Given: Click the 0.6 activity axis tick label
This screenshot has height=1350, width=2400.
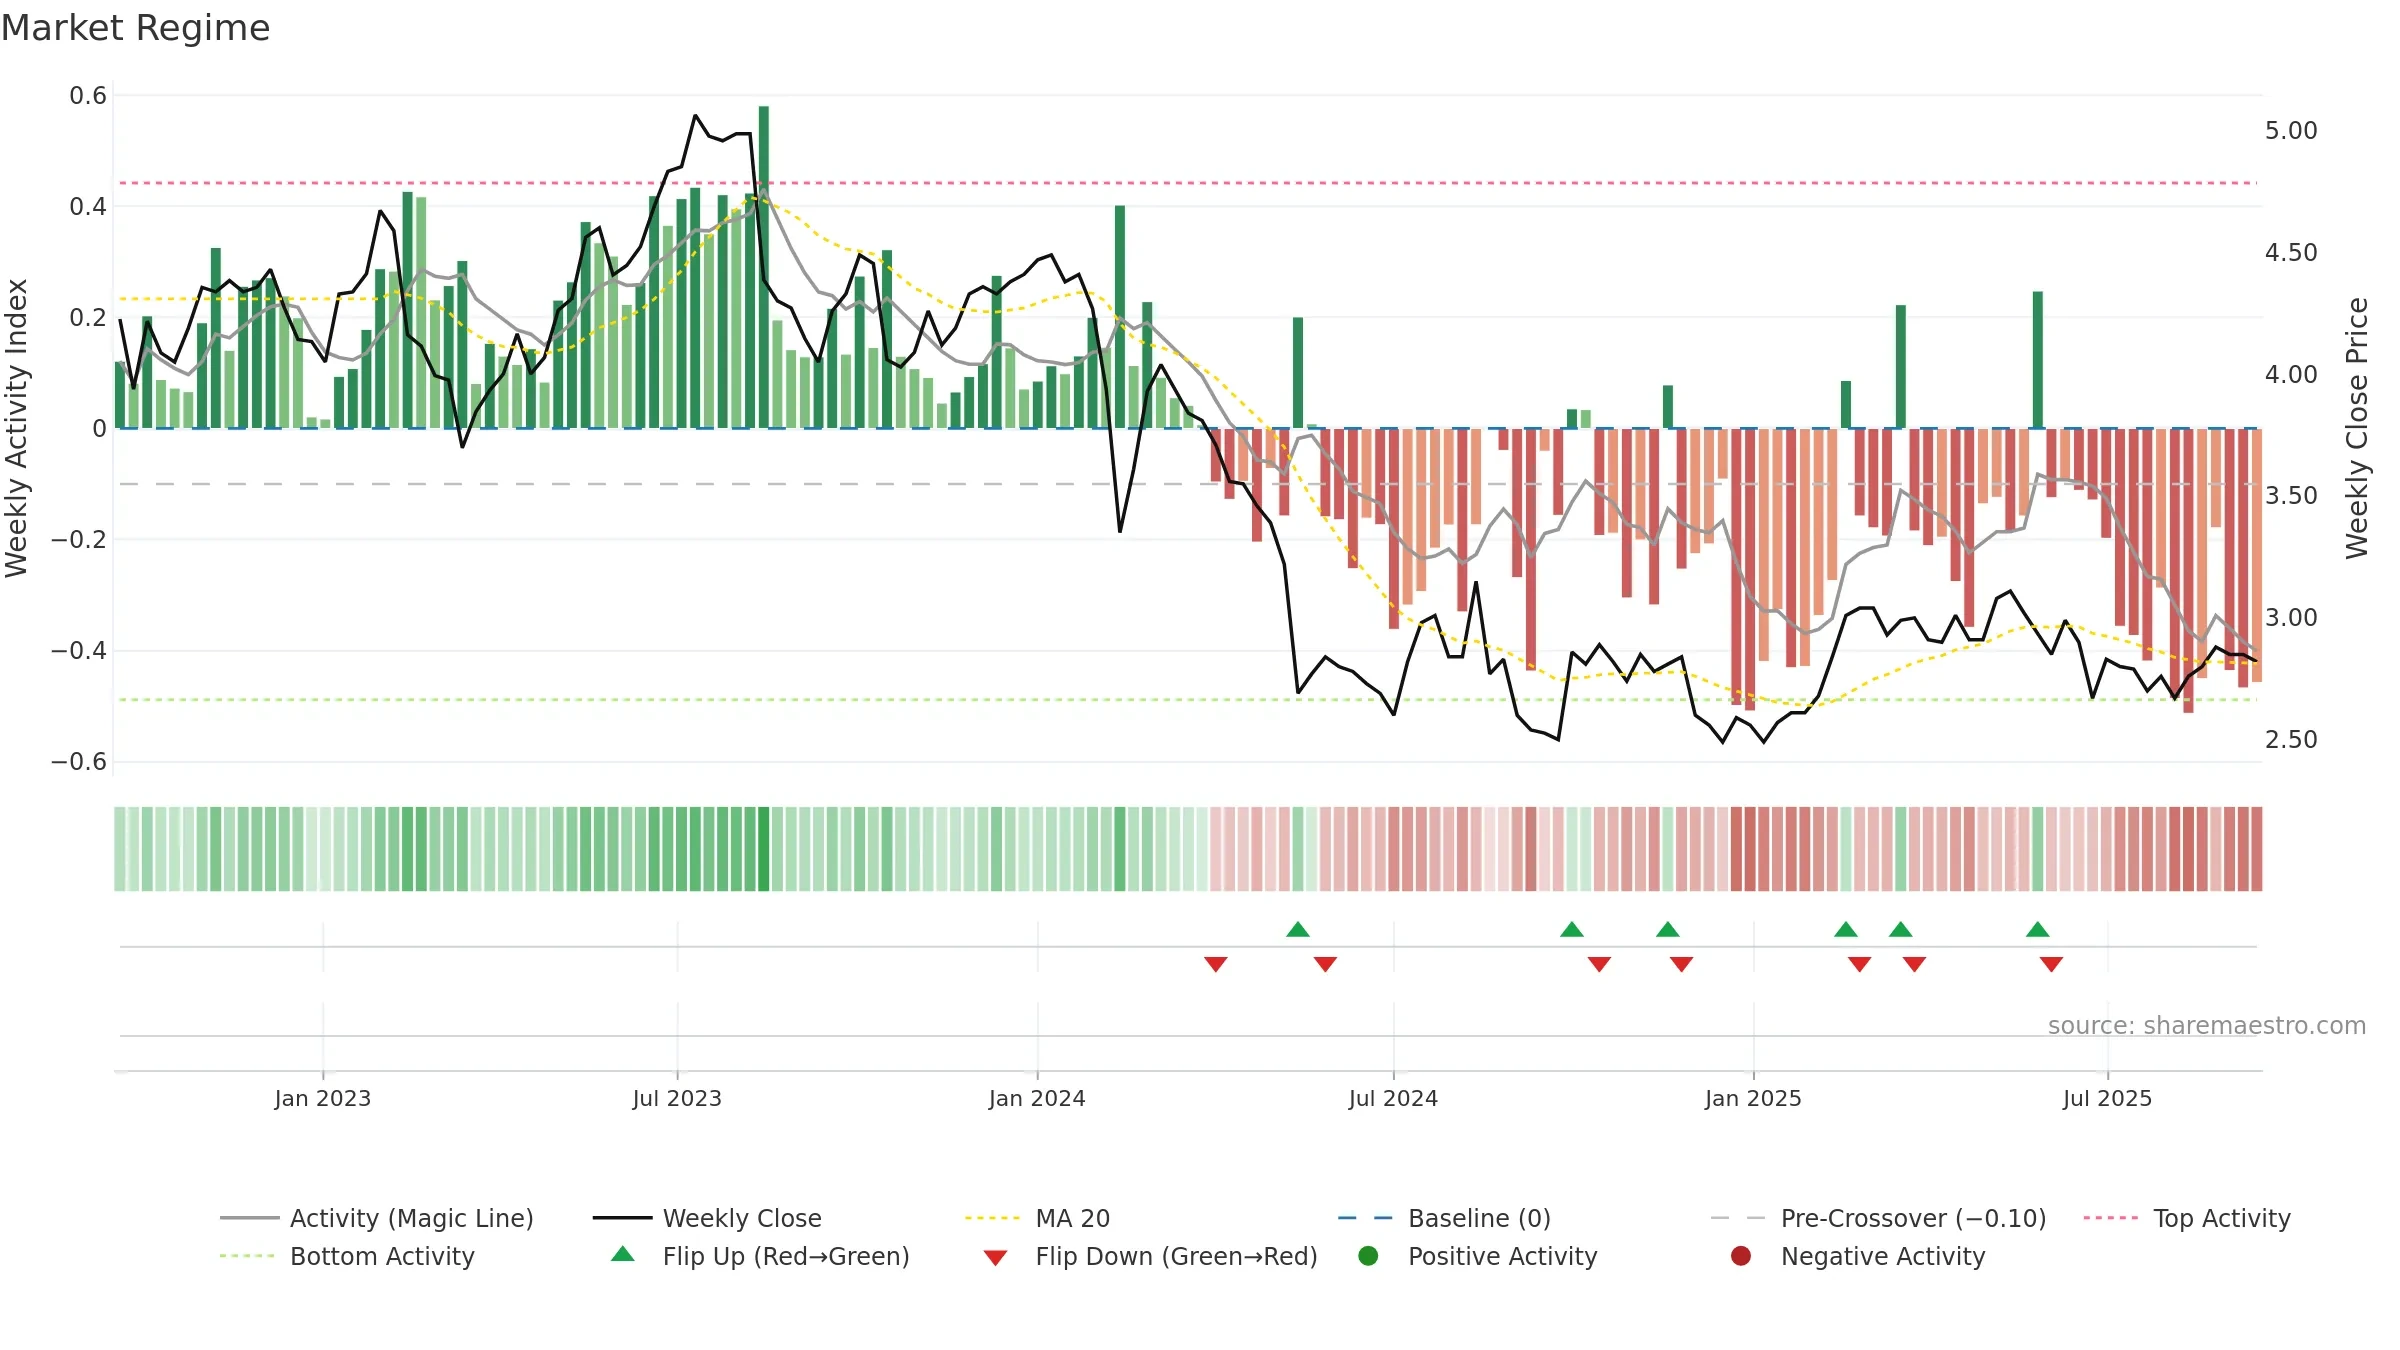Looking at the screenshot, I should tap(88, 96).
